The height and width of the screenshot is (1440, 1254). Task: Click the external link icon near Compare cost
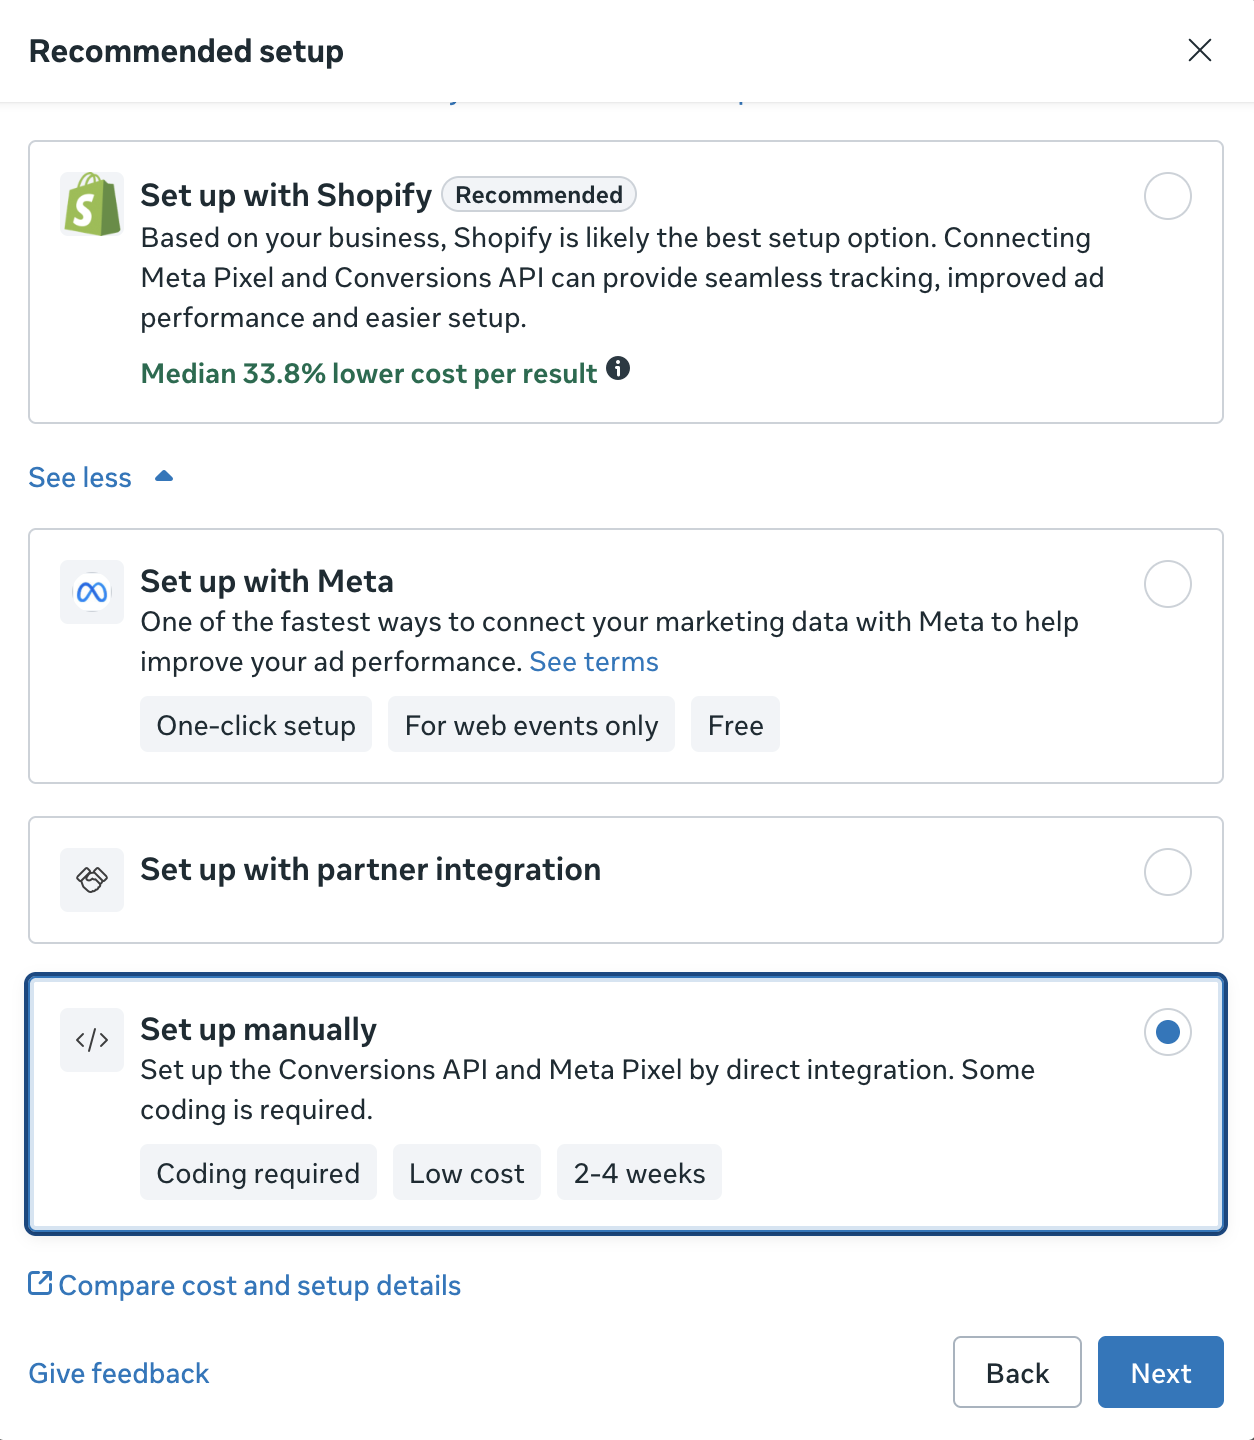(x=40, y=1283)
